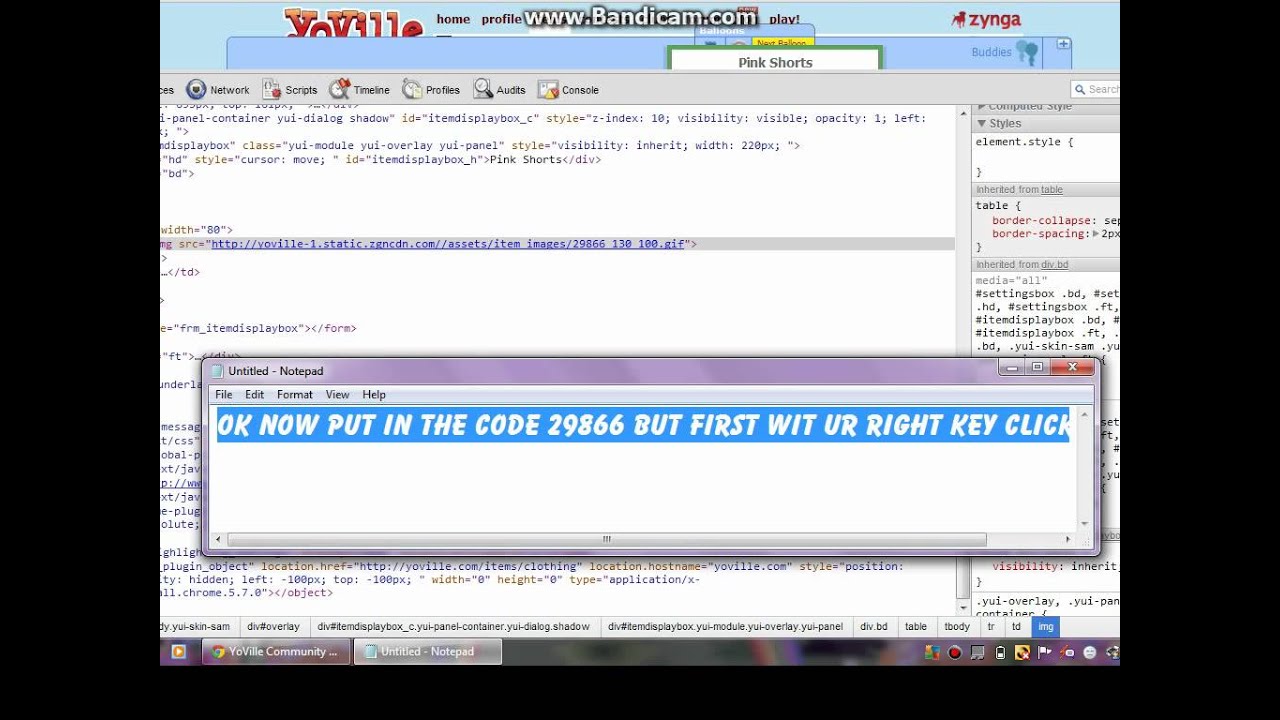Open the Profiles panel in DevTools
The image size is (1280, 720).
click(x=431, y=90)
